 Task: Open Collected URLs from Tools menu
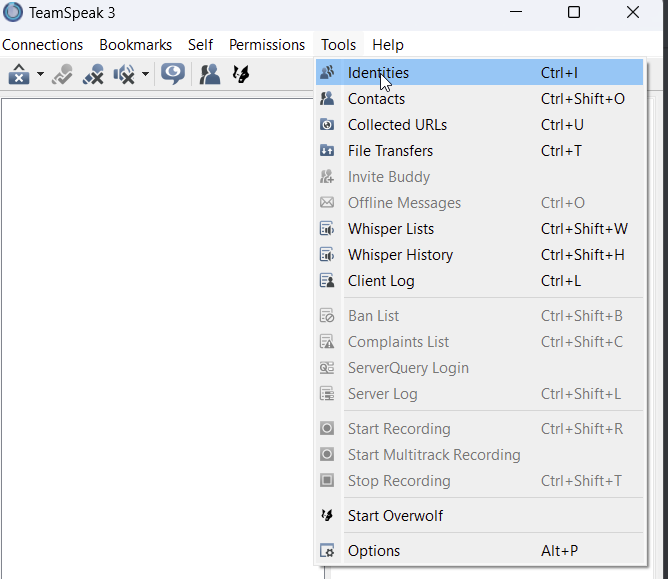[397, 125]
